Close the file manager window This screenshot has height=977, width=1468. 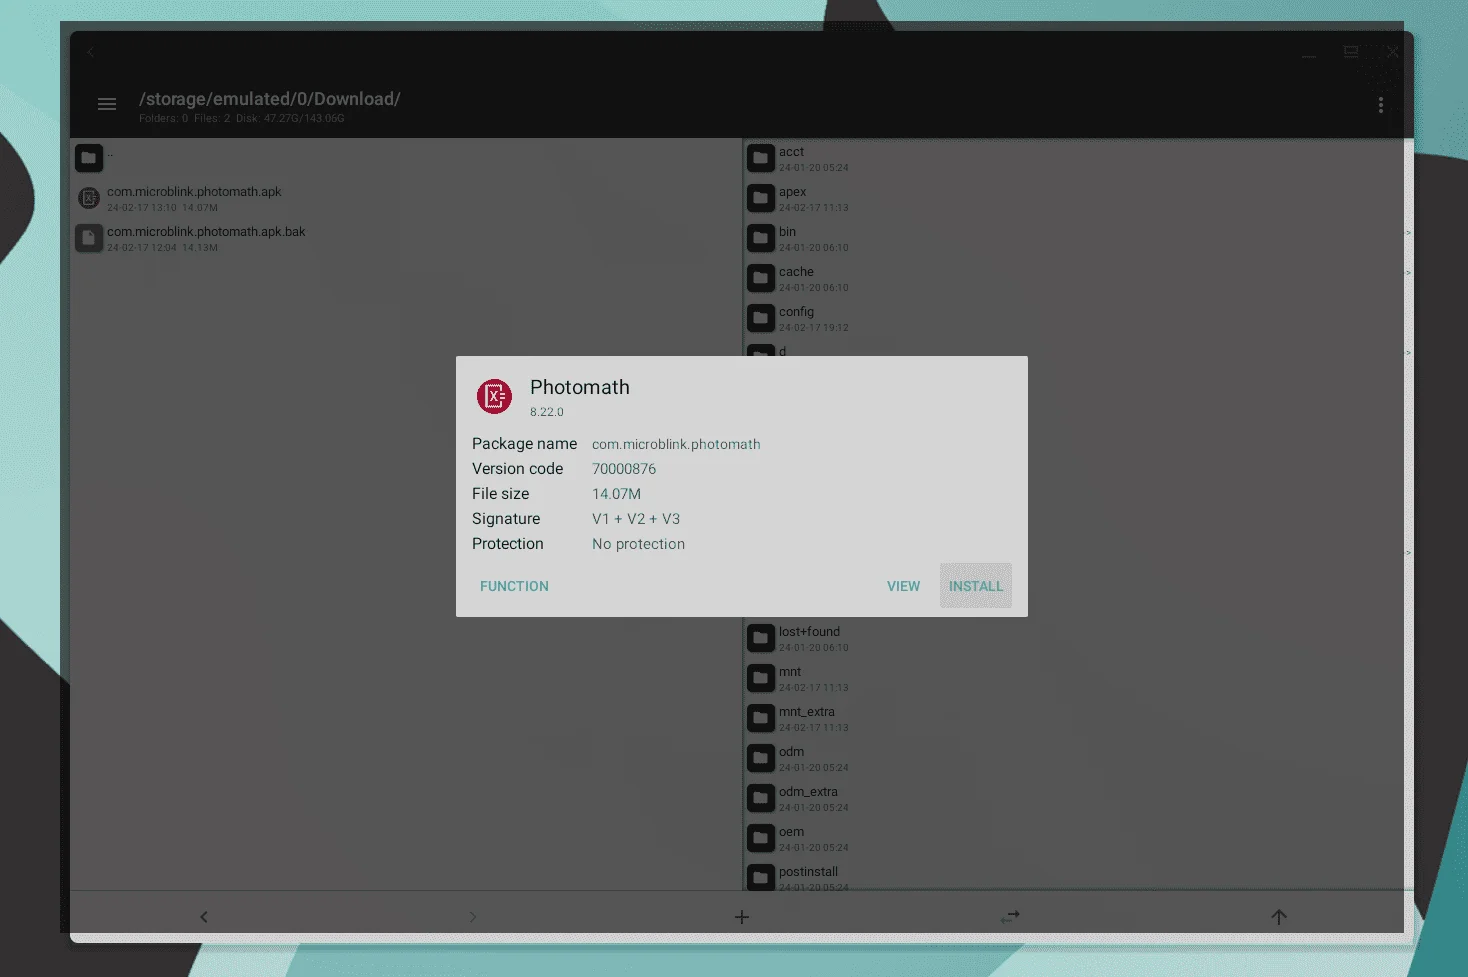pos(1393,52)
